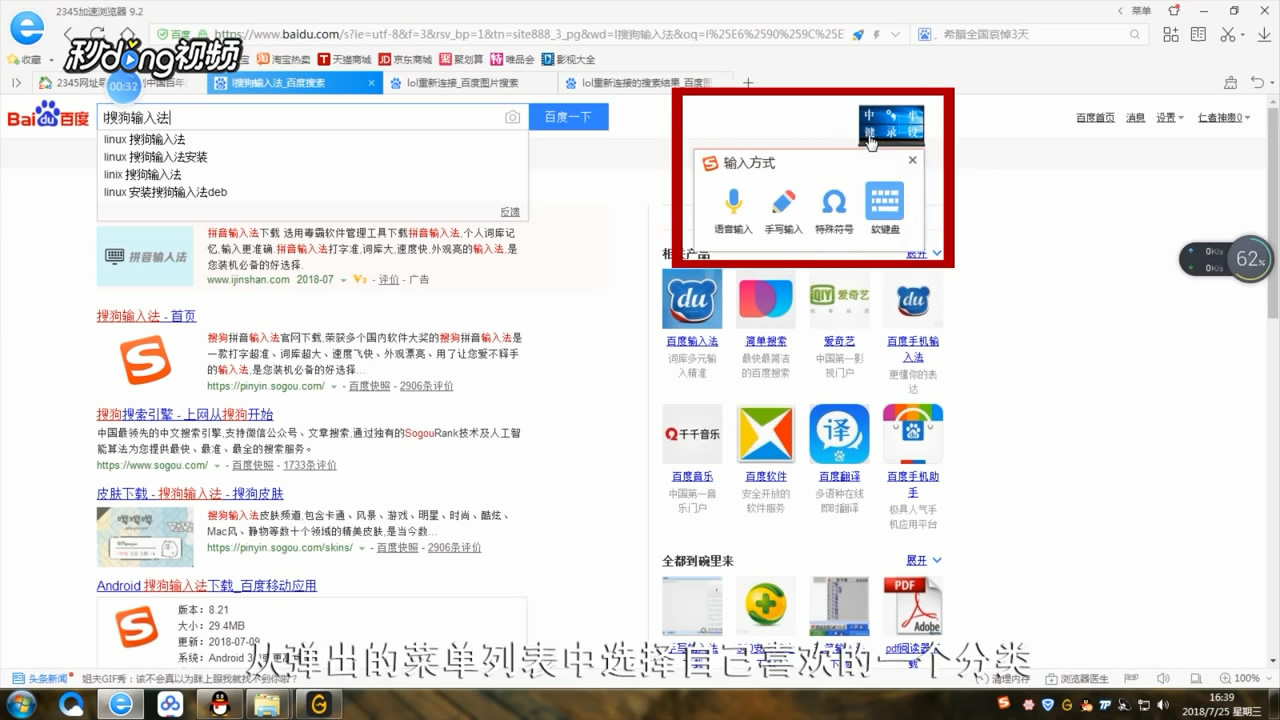Expand dropdown arrow next to pinyin.sogou.com/skins/

point(362,548)
